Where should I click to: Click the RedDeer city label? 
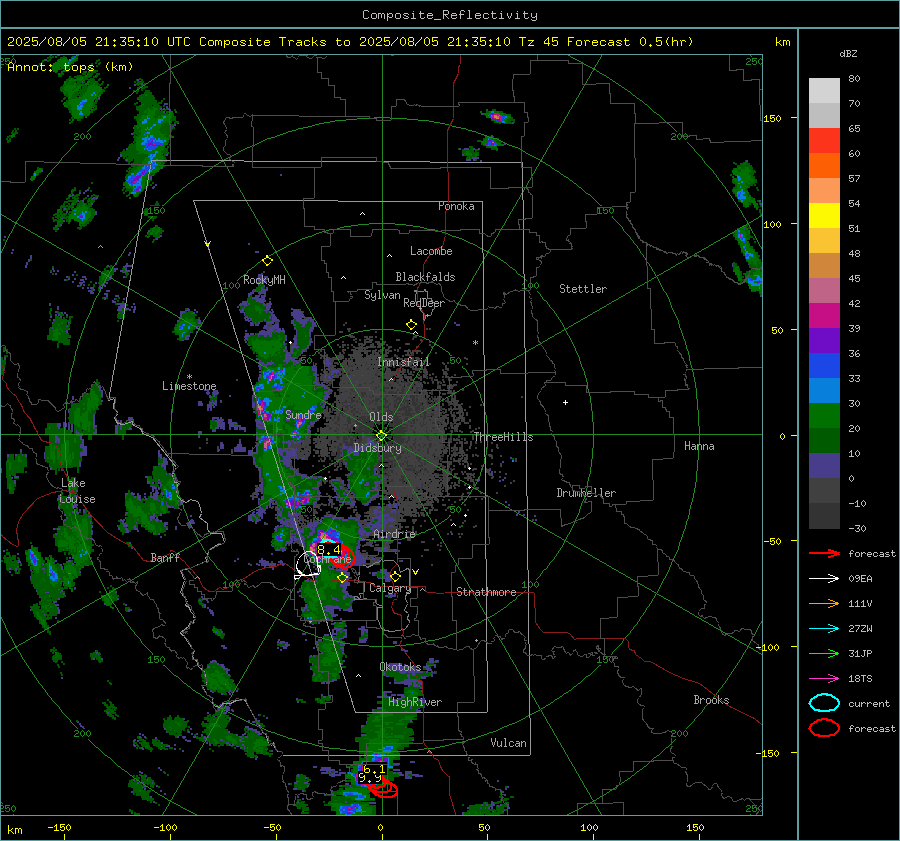424,303
